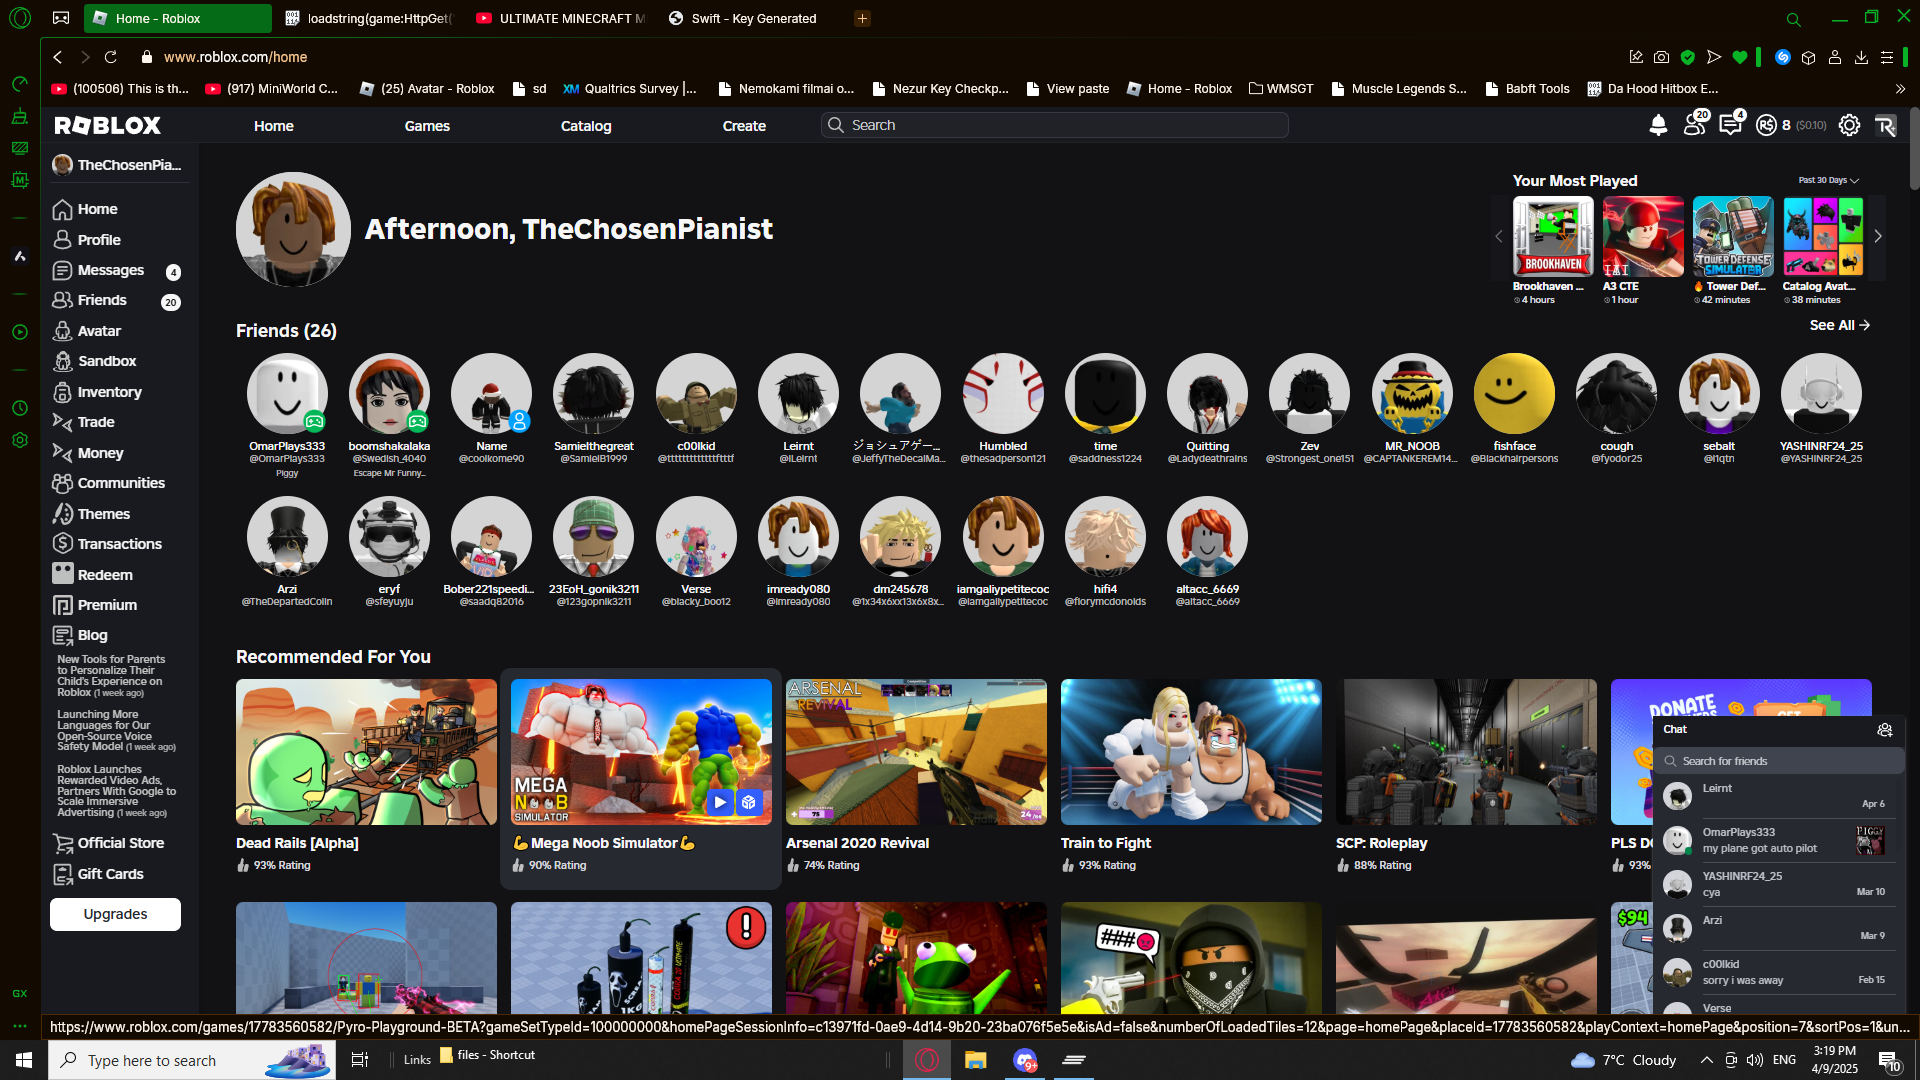Open chat settings gear icon

(x=1885, y=730)
